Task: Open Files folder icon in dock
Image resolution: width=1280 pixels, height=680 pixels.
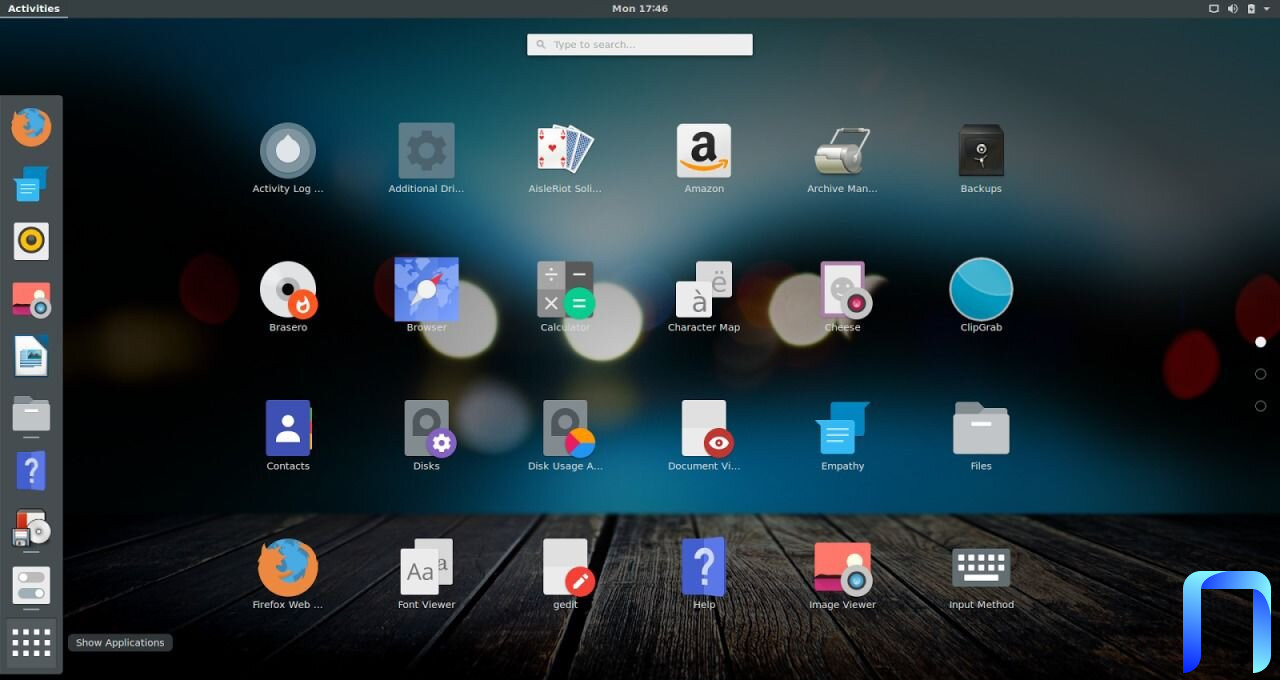Action: click(31, 413)
